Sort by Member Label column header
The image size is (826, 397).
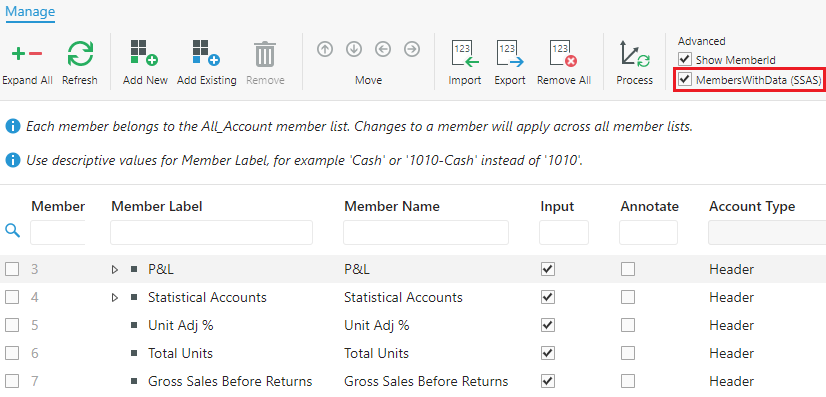tap(156, 206)
